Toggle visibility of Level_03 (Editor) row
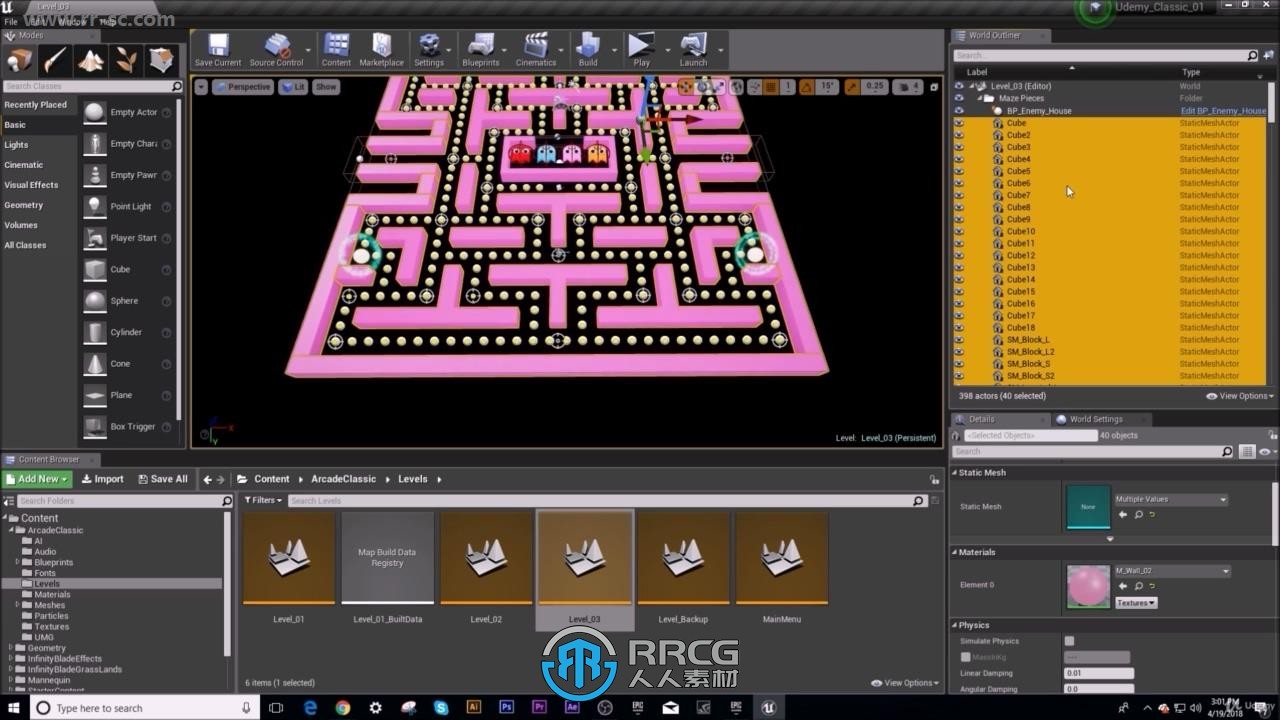Image resolution: width=1280 pixels, height=720 pixels. point(959,86)
